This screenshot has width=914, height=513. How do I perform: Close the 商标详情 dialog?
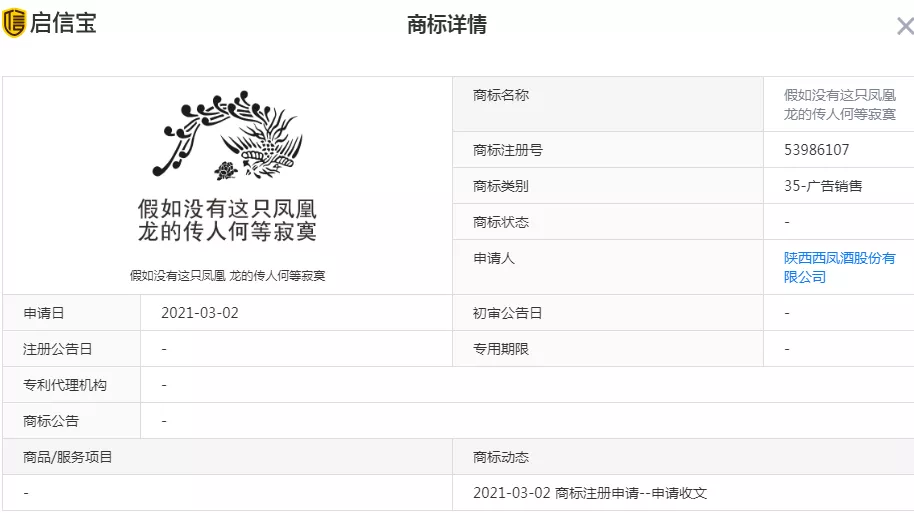pyautogui.click(x=905, y=26)
